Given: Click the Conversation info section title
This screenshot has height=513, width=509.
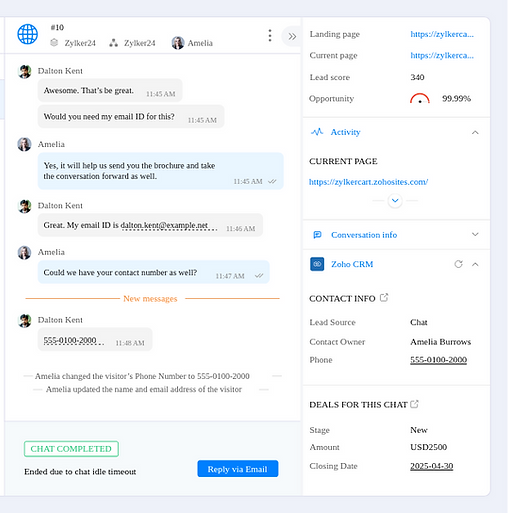Looking at the screenshot, I should click(x=364, y=235).
